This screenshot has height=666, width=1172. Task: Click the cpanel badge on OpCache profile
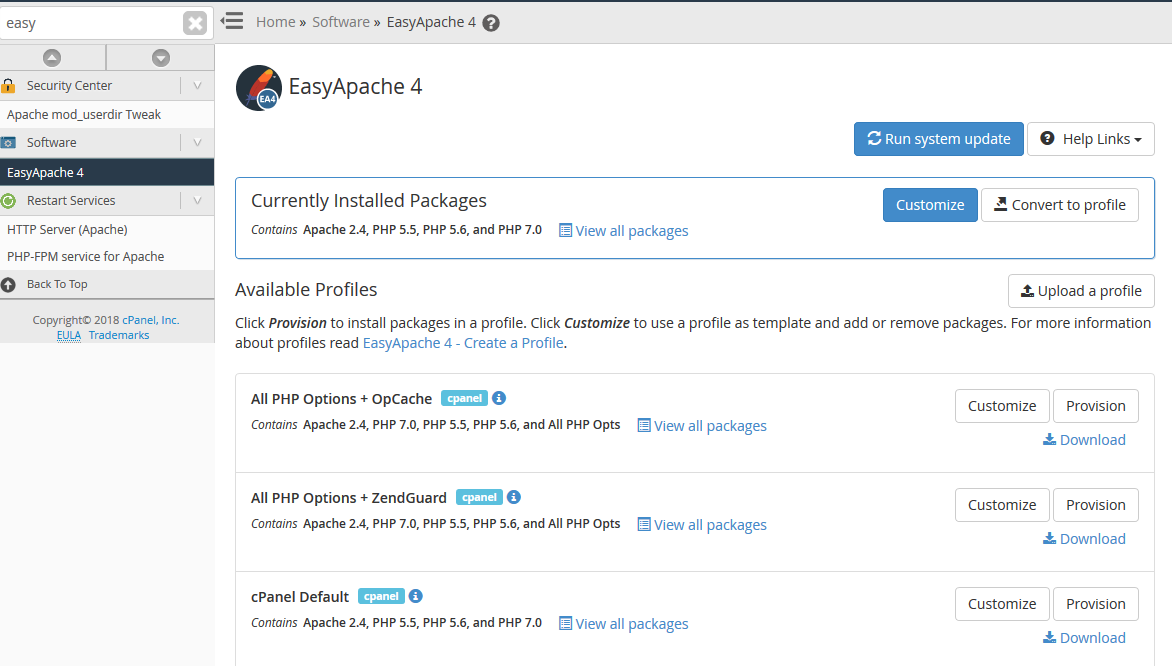(x=464, y=398)
